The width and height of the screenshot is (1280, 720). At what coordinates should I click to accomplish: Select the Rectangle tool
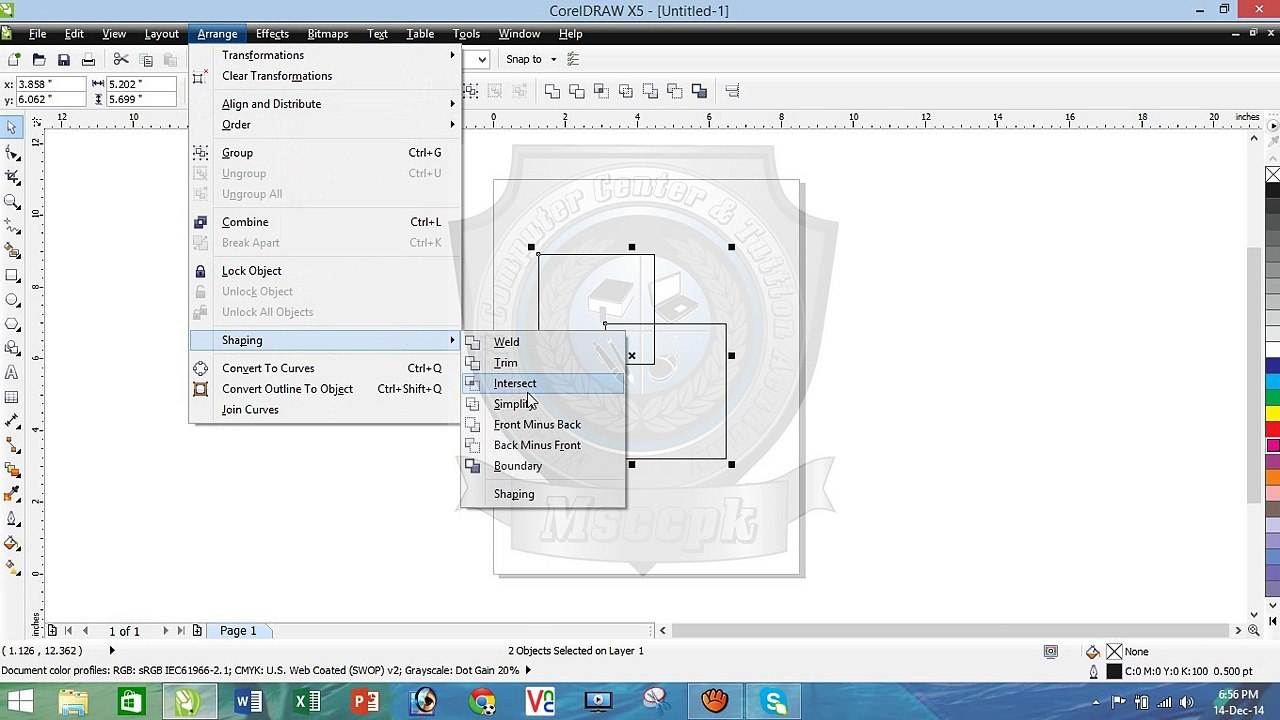click(12, 275)
